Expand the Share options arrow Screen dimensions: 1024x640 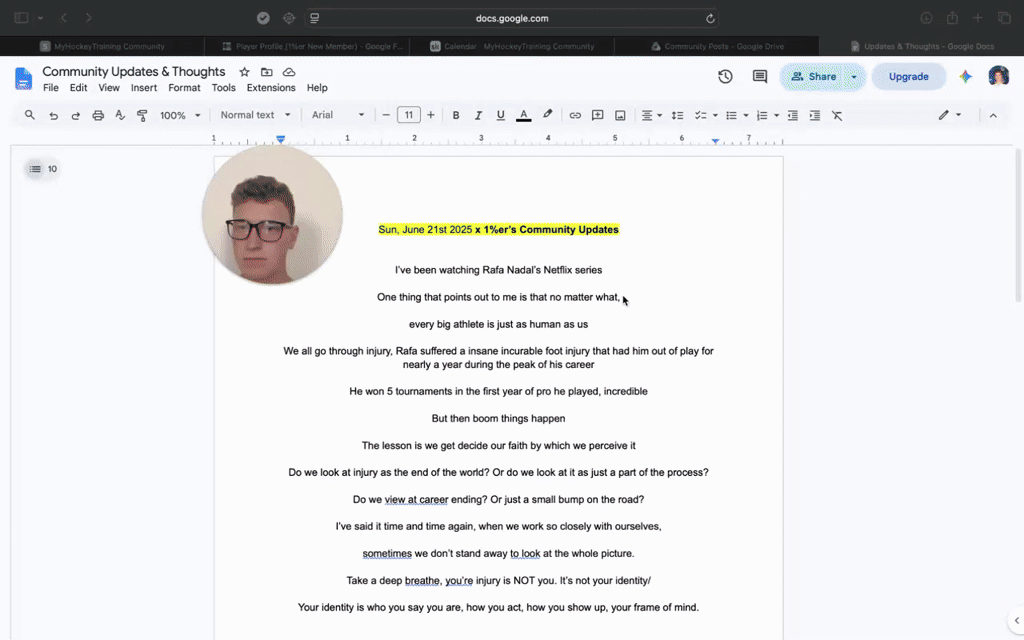click(854, 76)
